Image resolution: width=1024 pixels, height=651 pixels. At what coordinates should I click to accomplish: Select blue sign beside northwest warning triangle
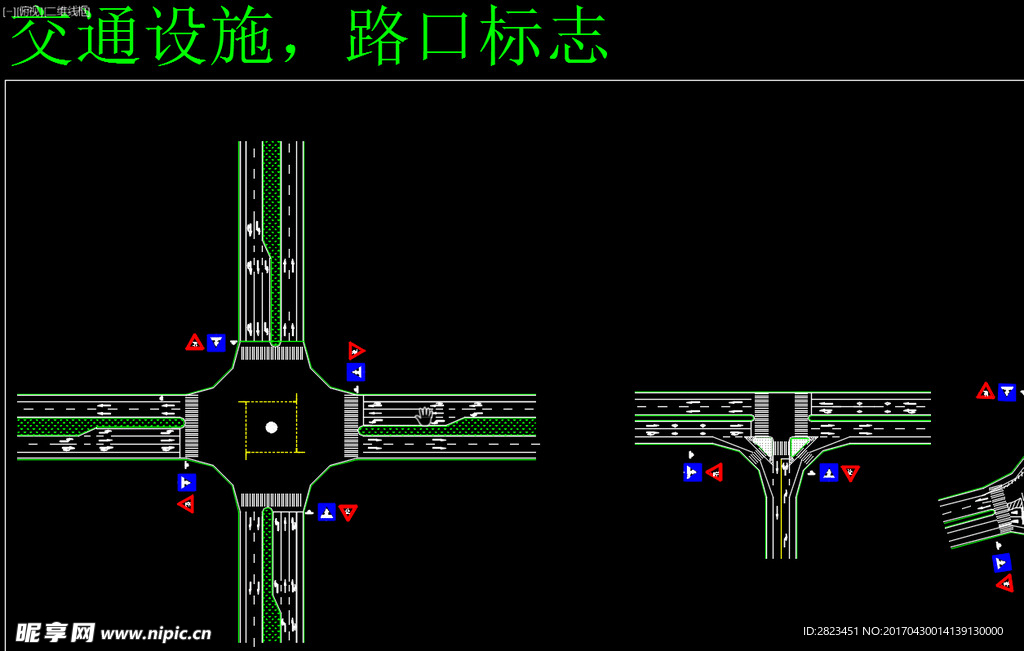(216, 343)
